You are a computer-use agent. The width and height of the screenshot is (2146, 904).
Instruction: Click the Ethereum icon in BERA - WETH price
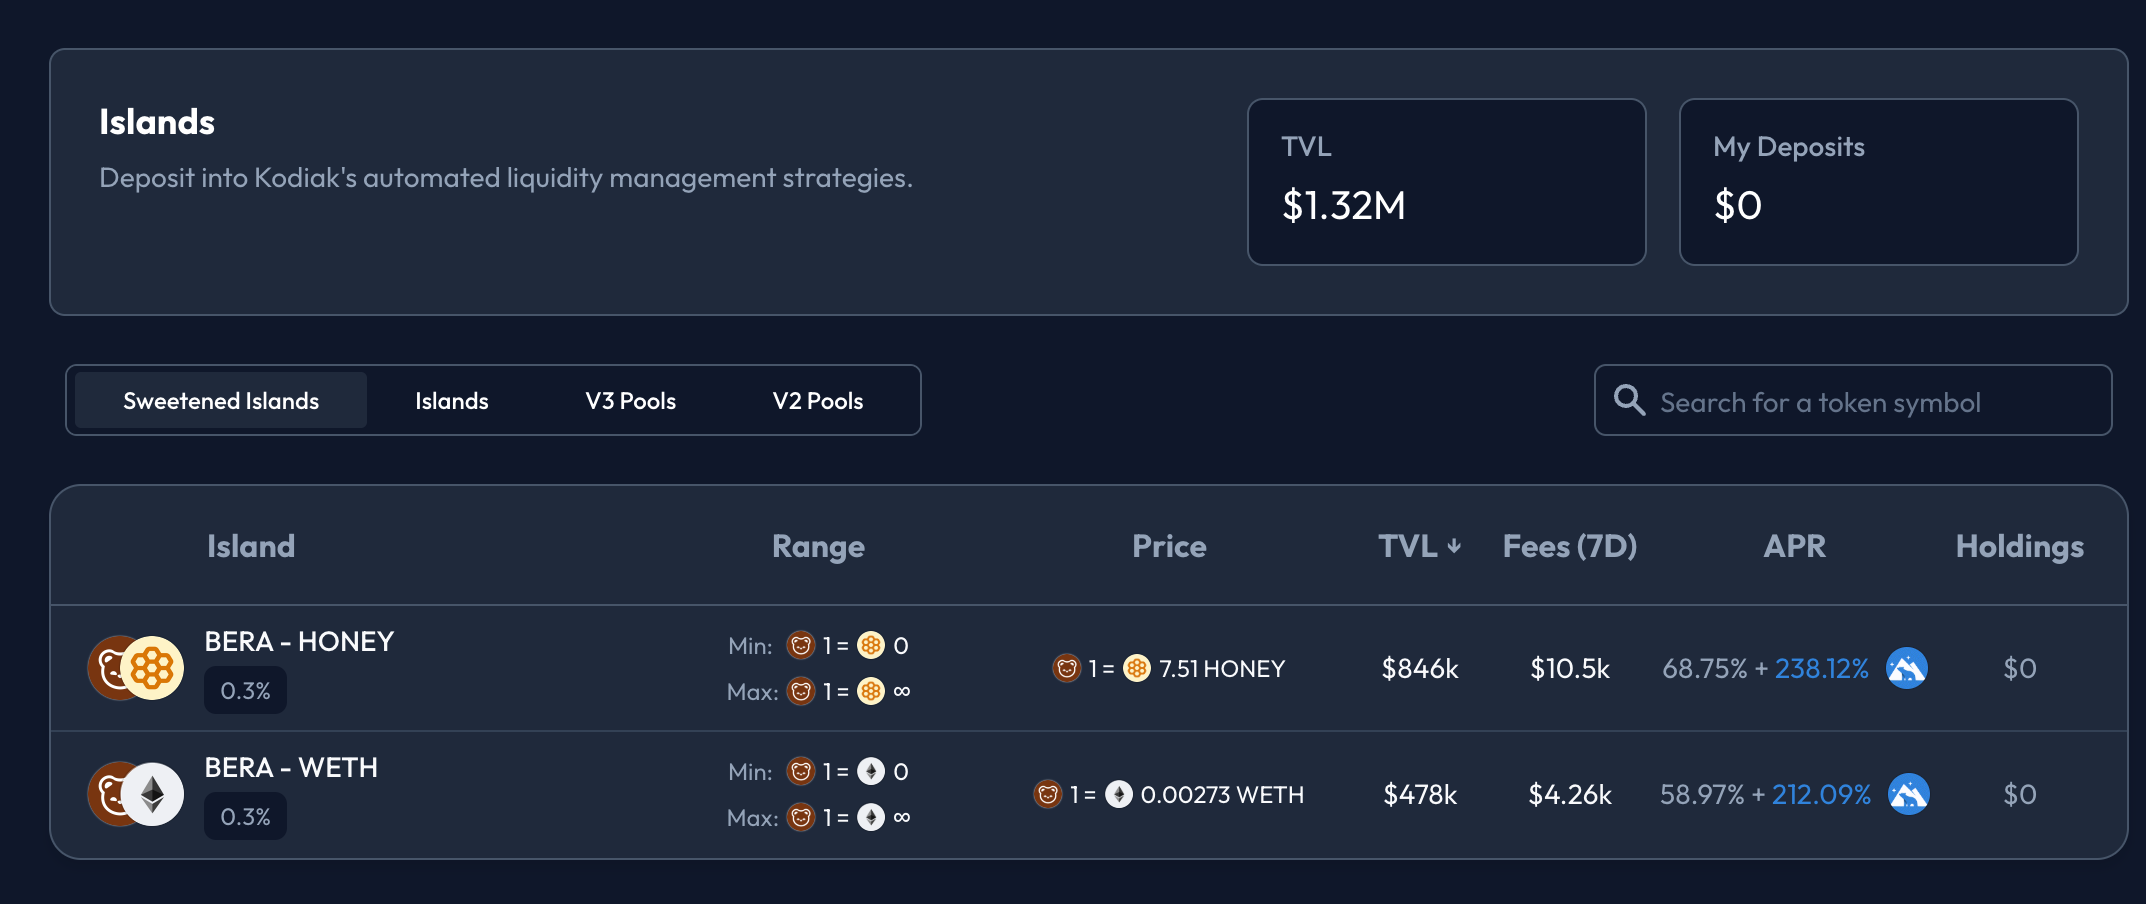pos(1119,794)
